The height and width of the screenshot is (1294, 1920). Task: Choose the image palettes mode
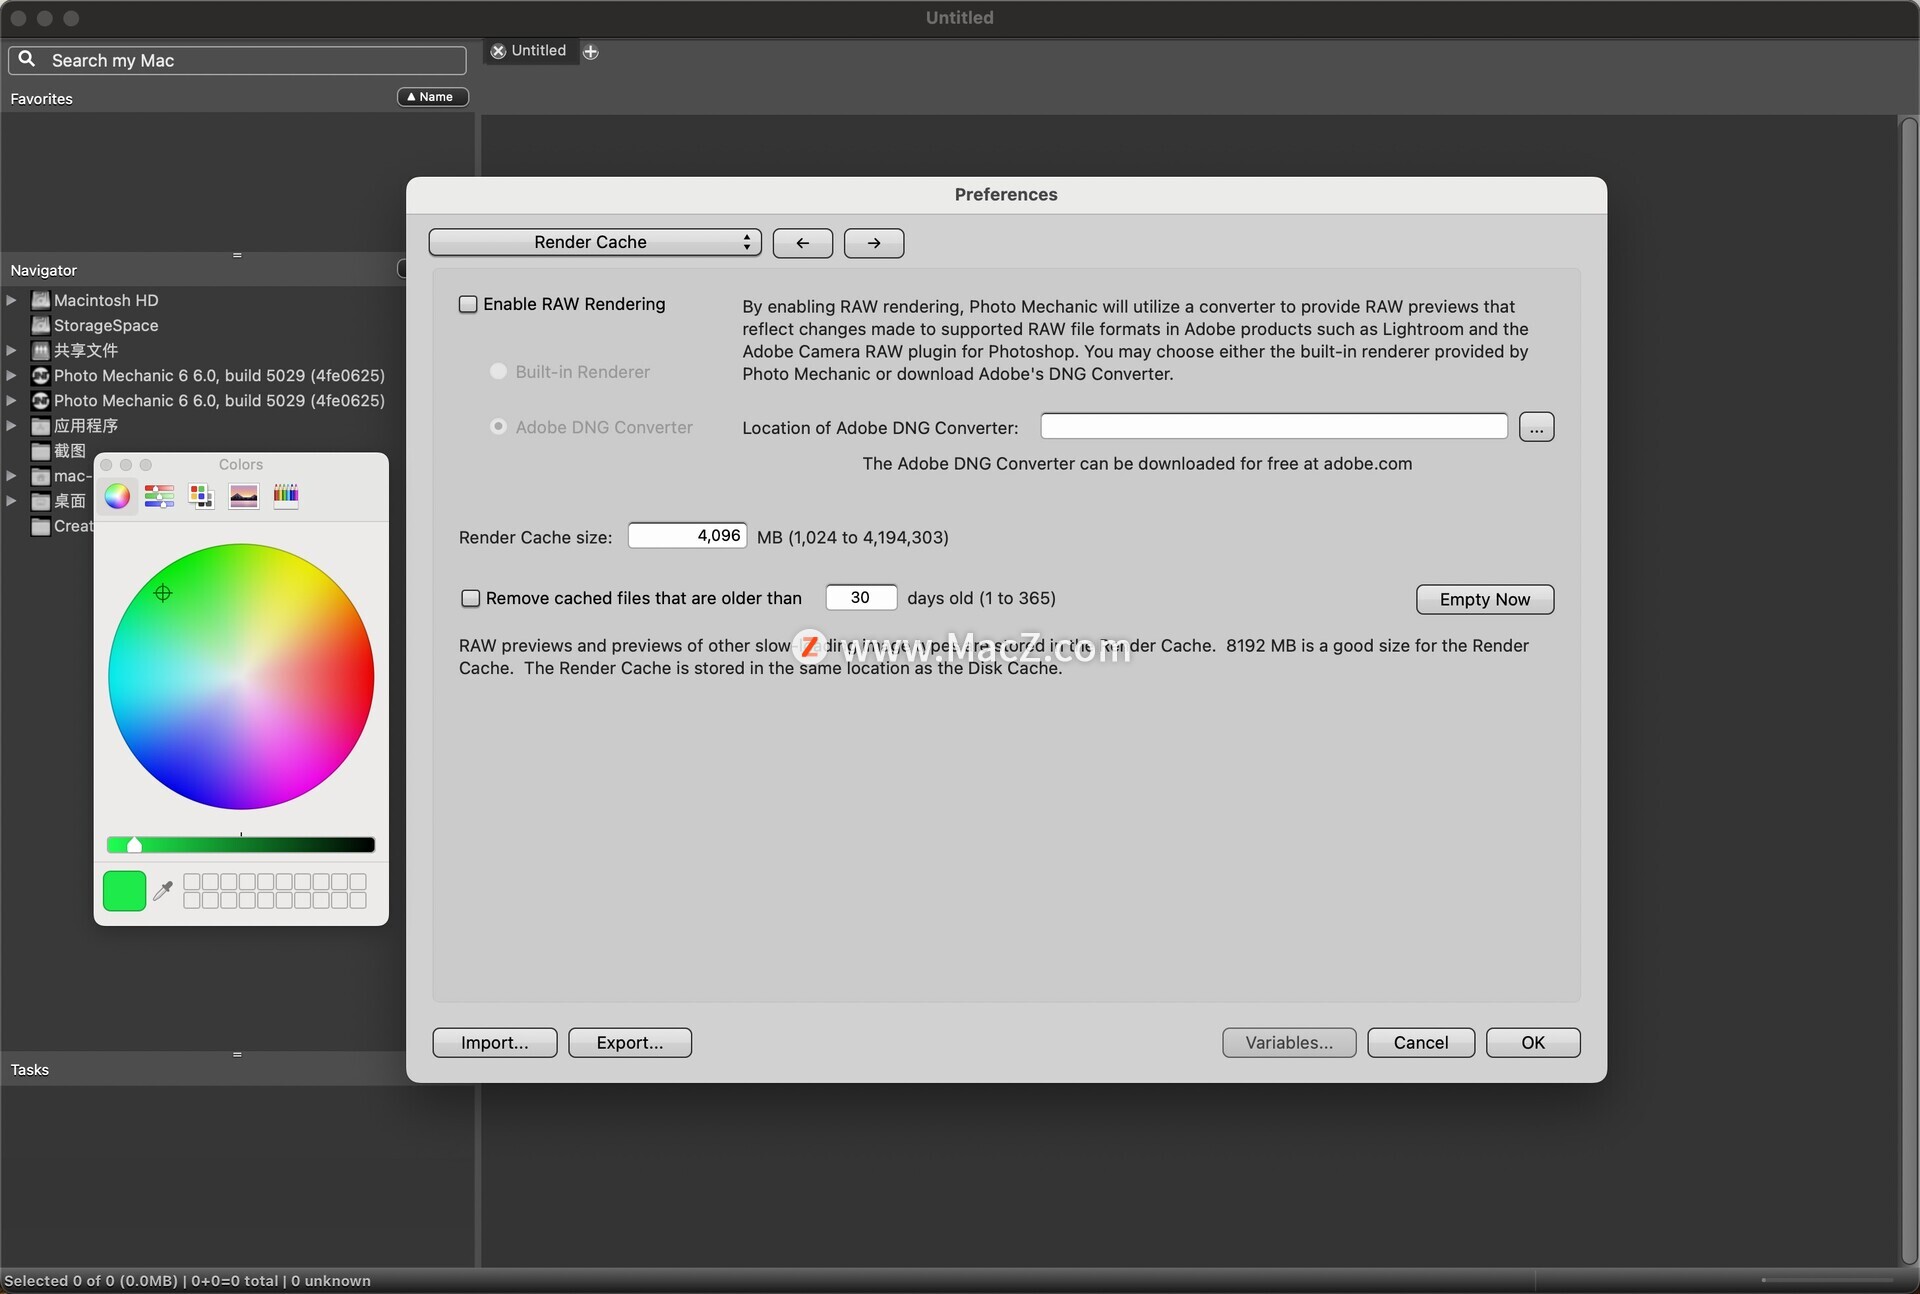(243, 496)
